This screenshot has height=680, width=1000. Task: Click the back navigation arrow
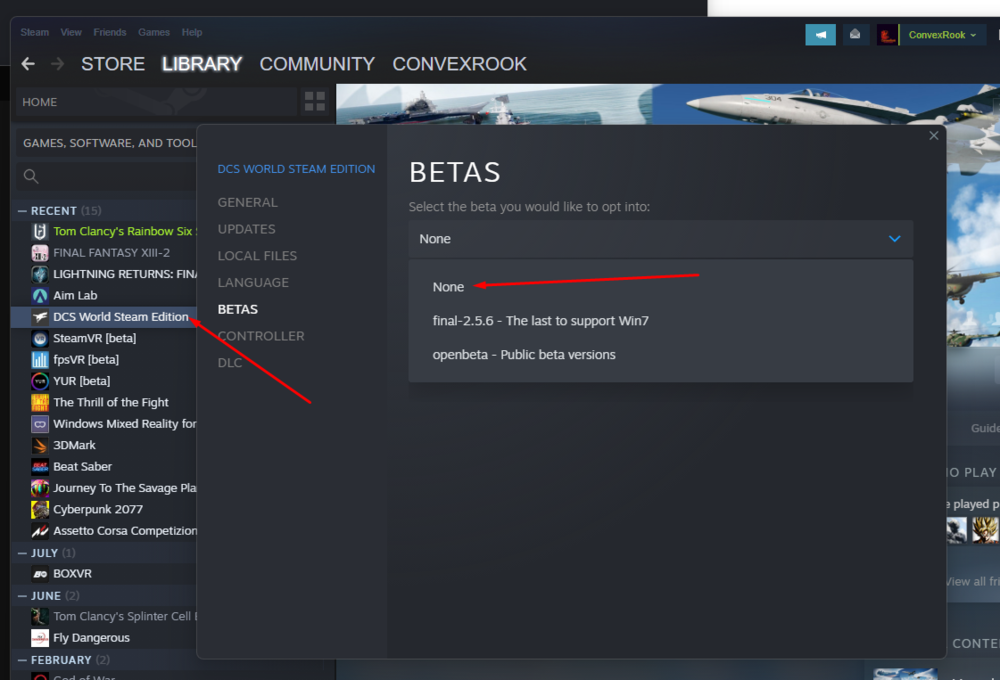pyautogui.click(x=27, y=64)
